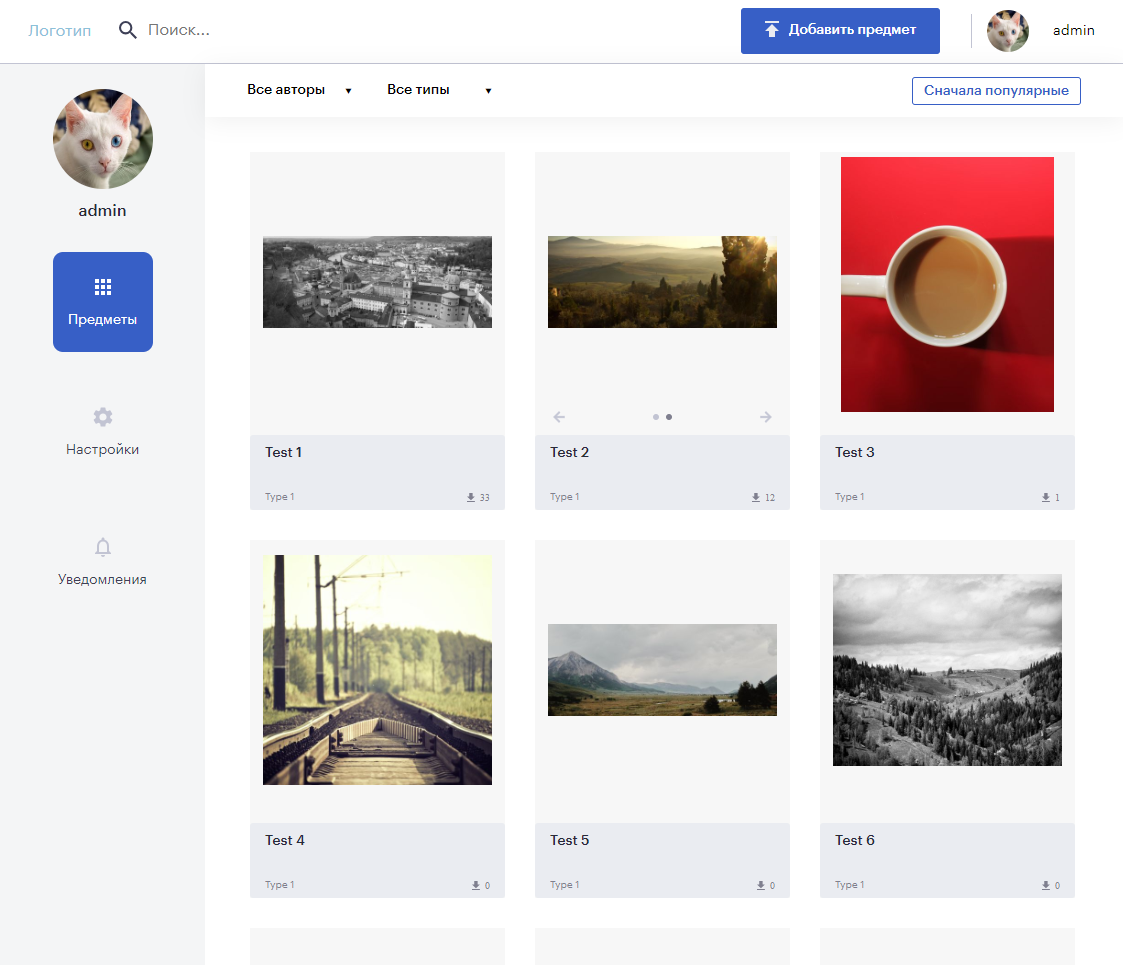Click Type 1 label on Test 4
The width and height of the screenshot is (1123, 965).
coord(279,885)
